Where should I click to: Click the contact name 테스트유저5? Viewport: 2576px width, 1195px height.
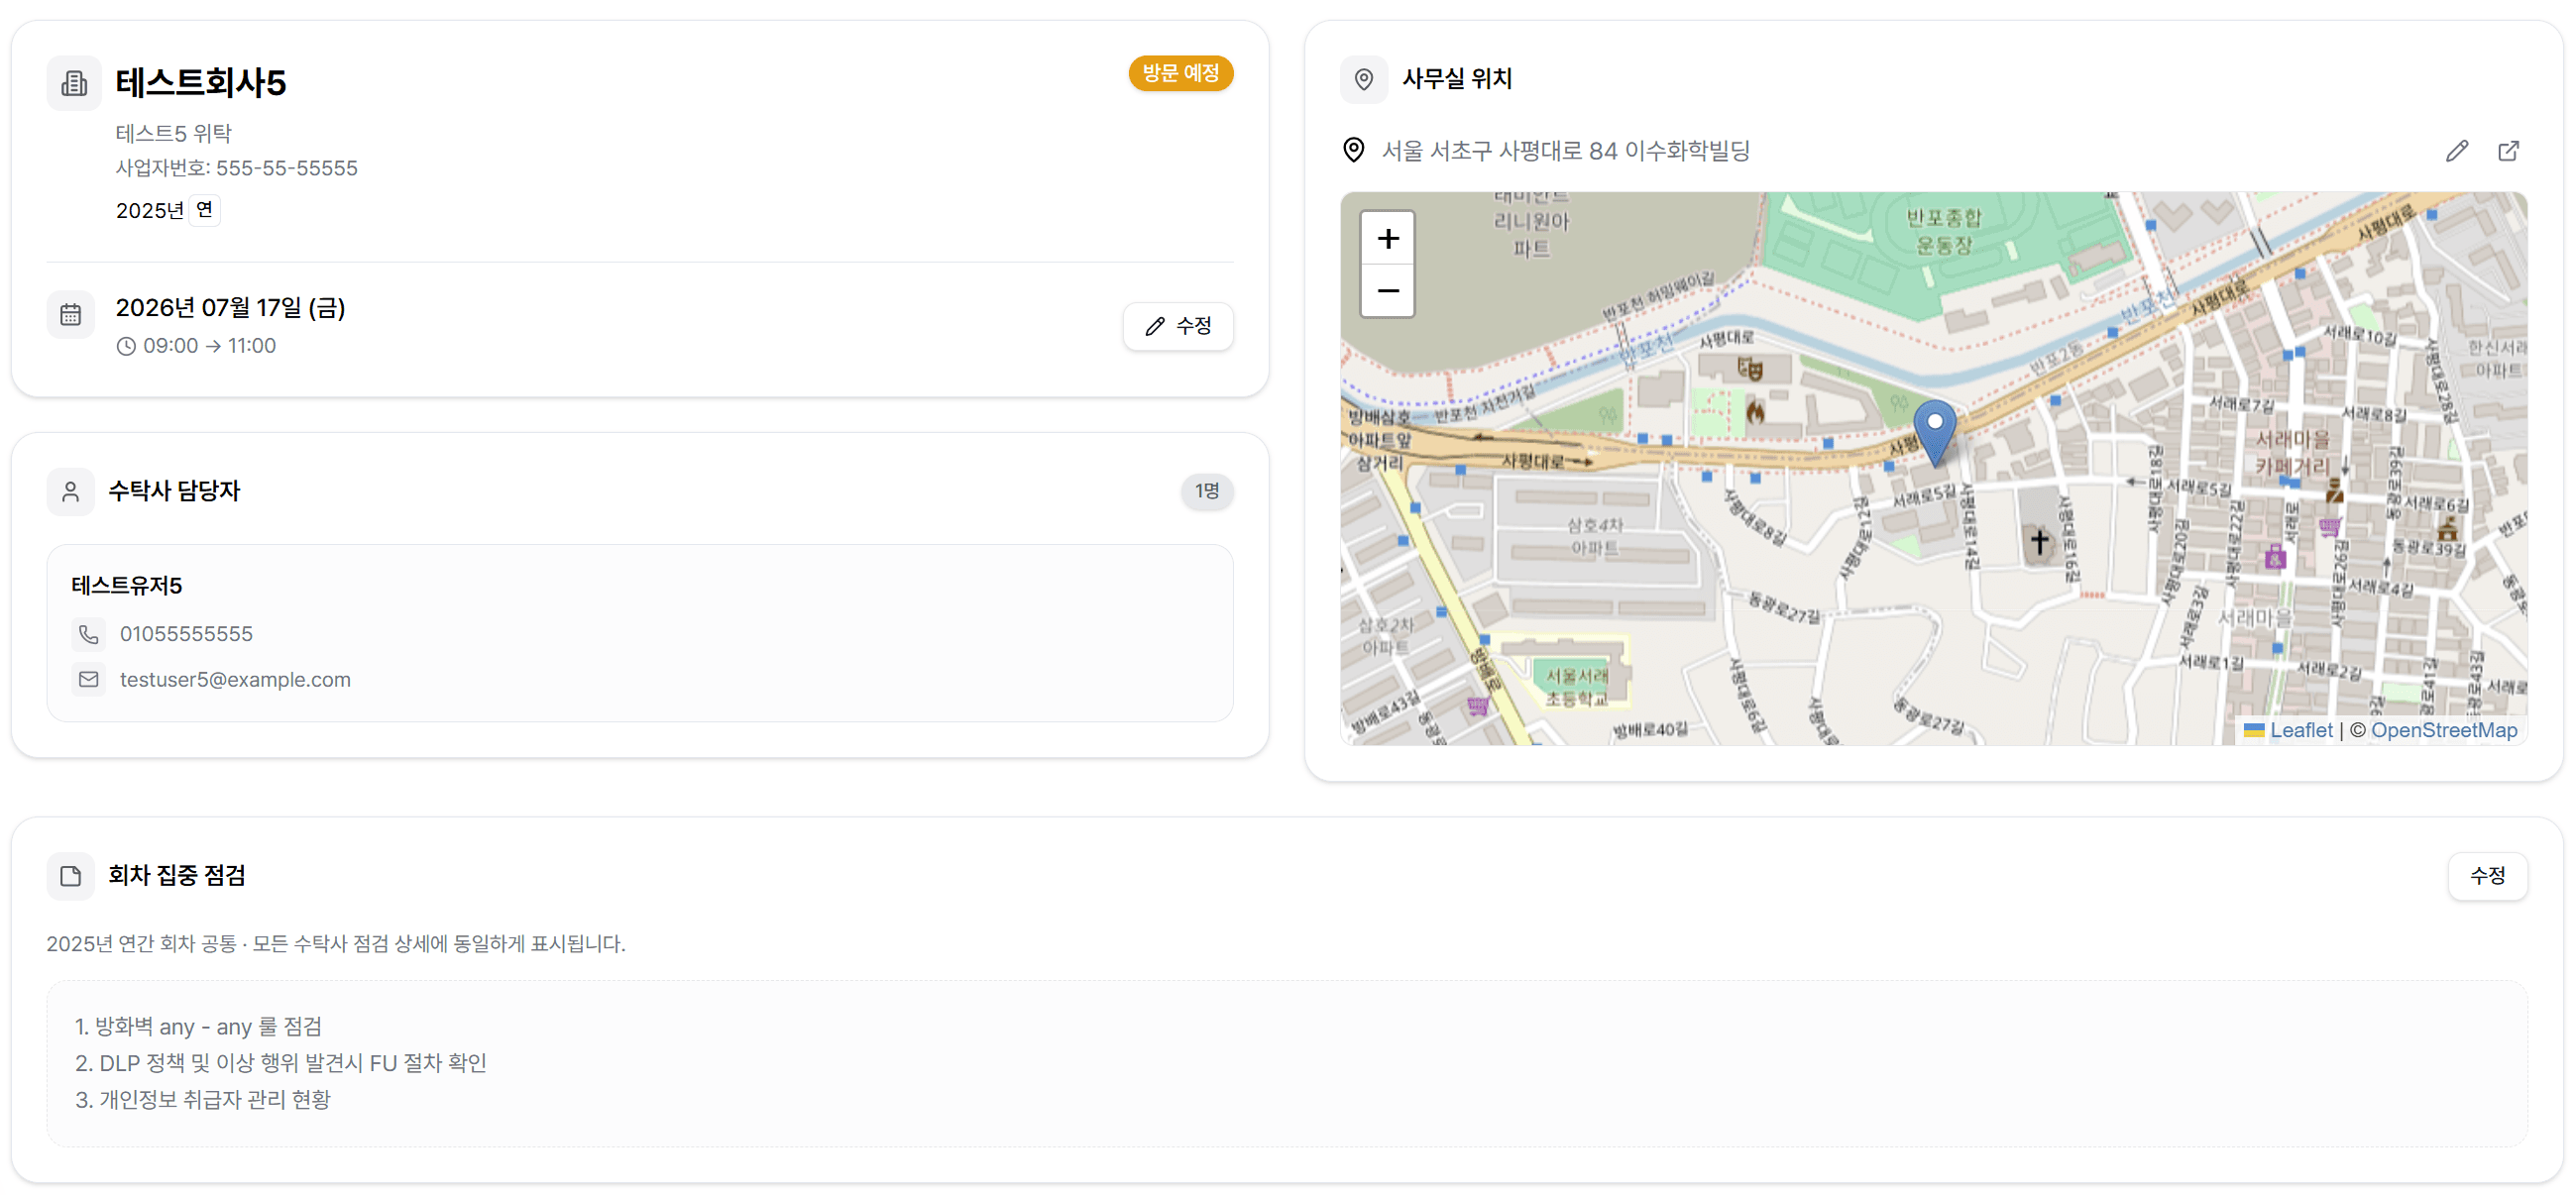[x=126, y=586]
